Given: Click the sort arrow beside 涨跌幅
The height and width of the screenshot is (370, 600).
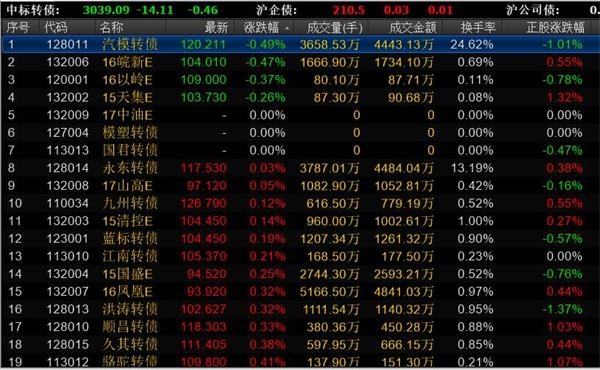Looking at the screenshot, I should 287,29.
